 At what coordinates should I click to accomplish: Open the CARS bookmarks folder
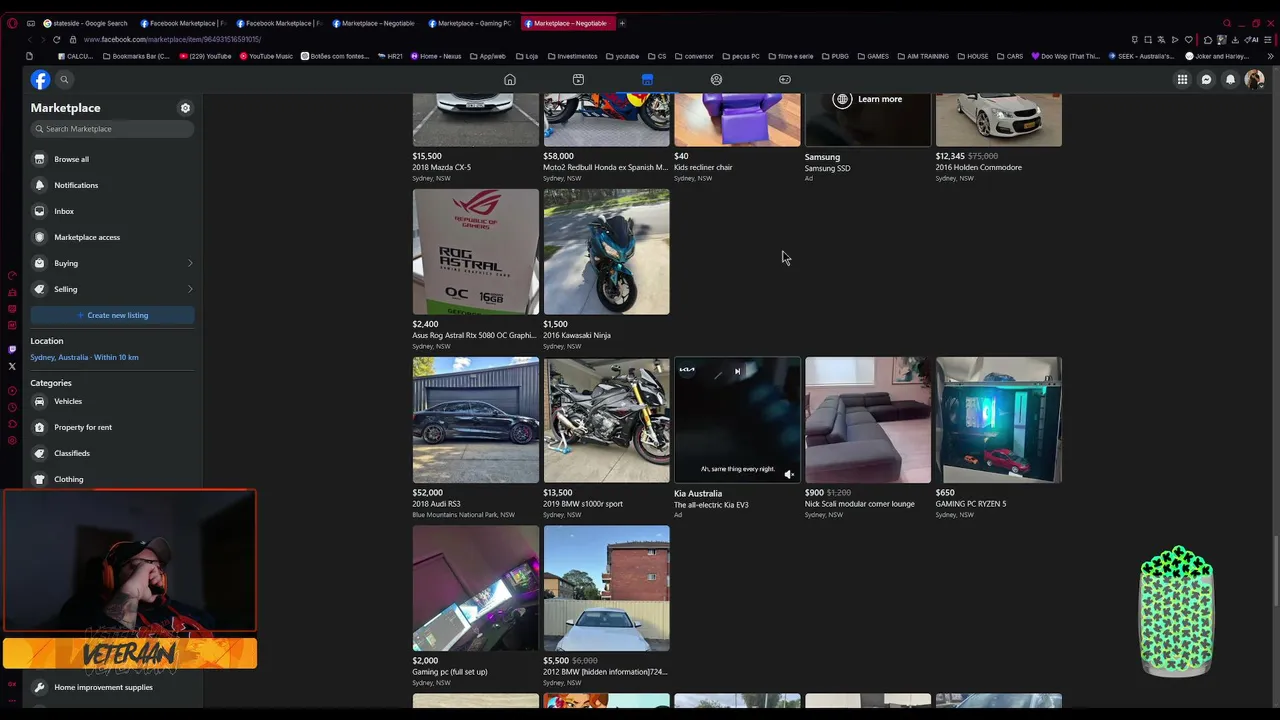pos(1010,56)
